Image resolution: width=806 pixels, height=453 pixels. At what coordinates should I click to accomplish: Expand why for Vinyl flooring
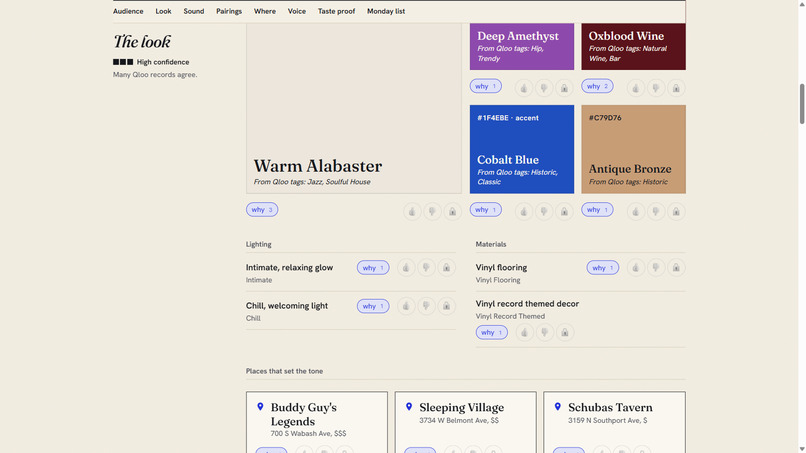coord(603,268)
